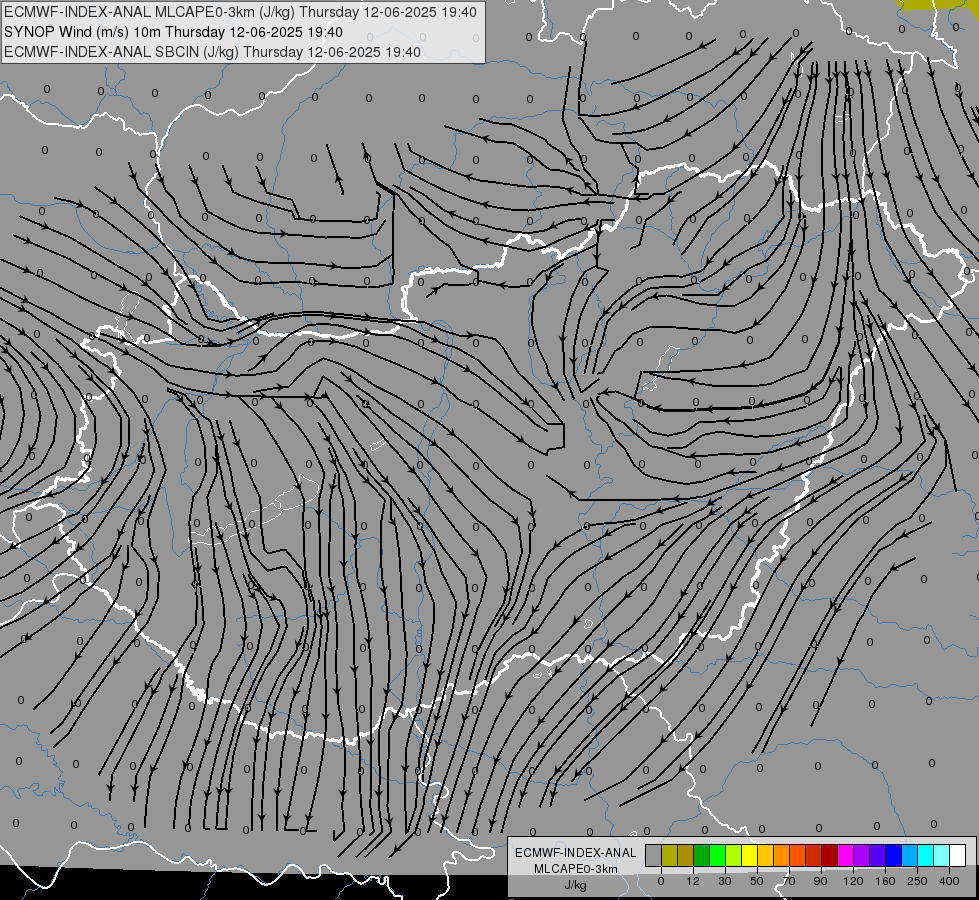The height and width of the screenshot is (900, 979).
Task: Click the SBCIN analysis header line
Action: pyautogui.click(x=212, y=52)
